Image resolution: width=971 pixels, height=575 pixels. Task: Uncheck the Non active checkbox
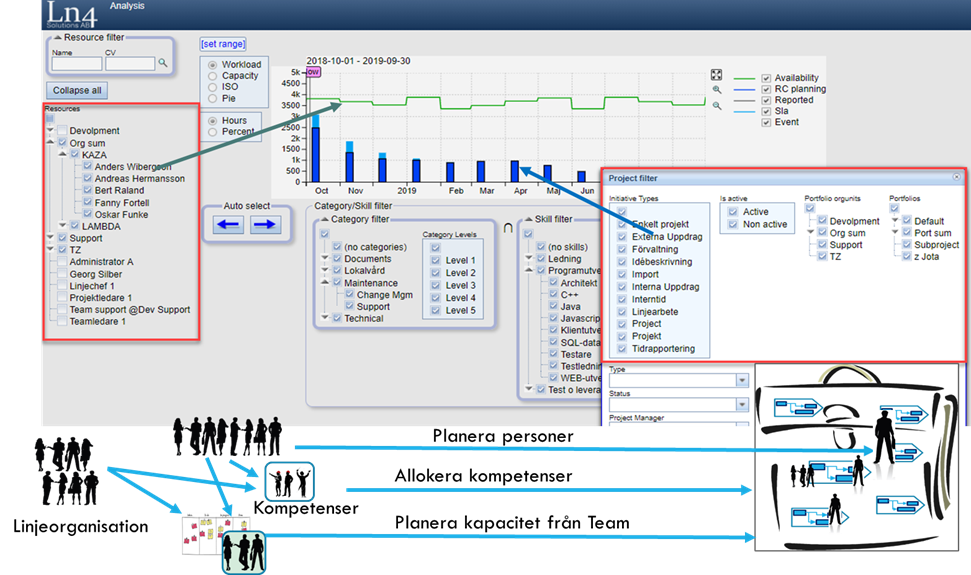733,224
